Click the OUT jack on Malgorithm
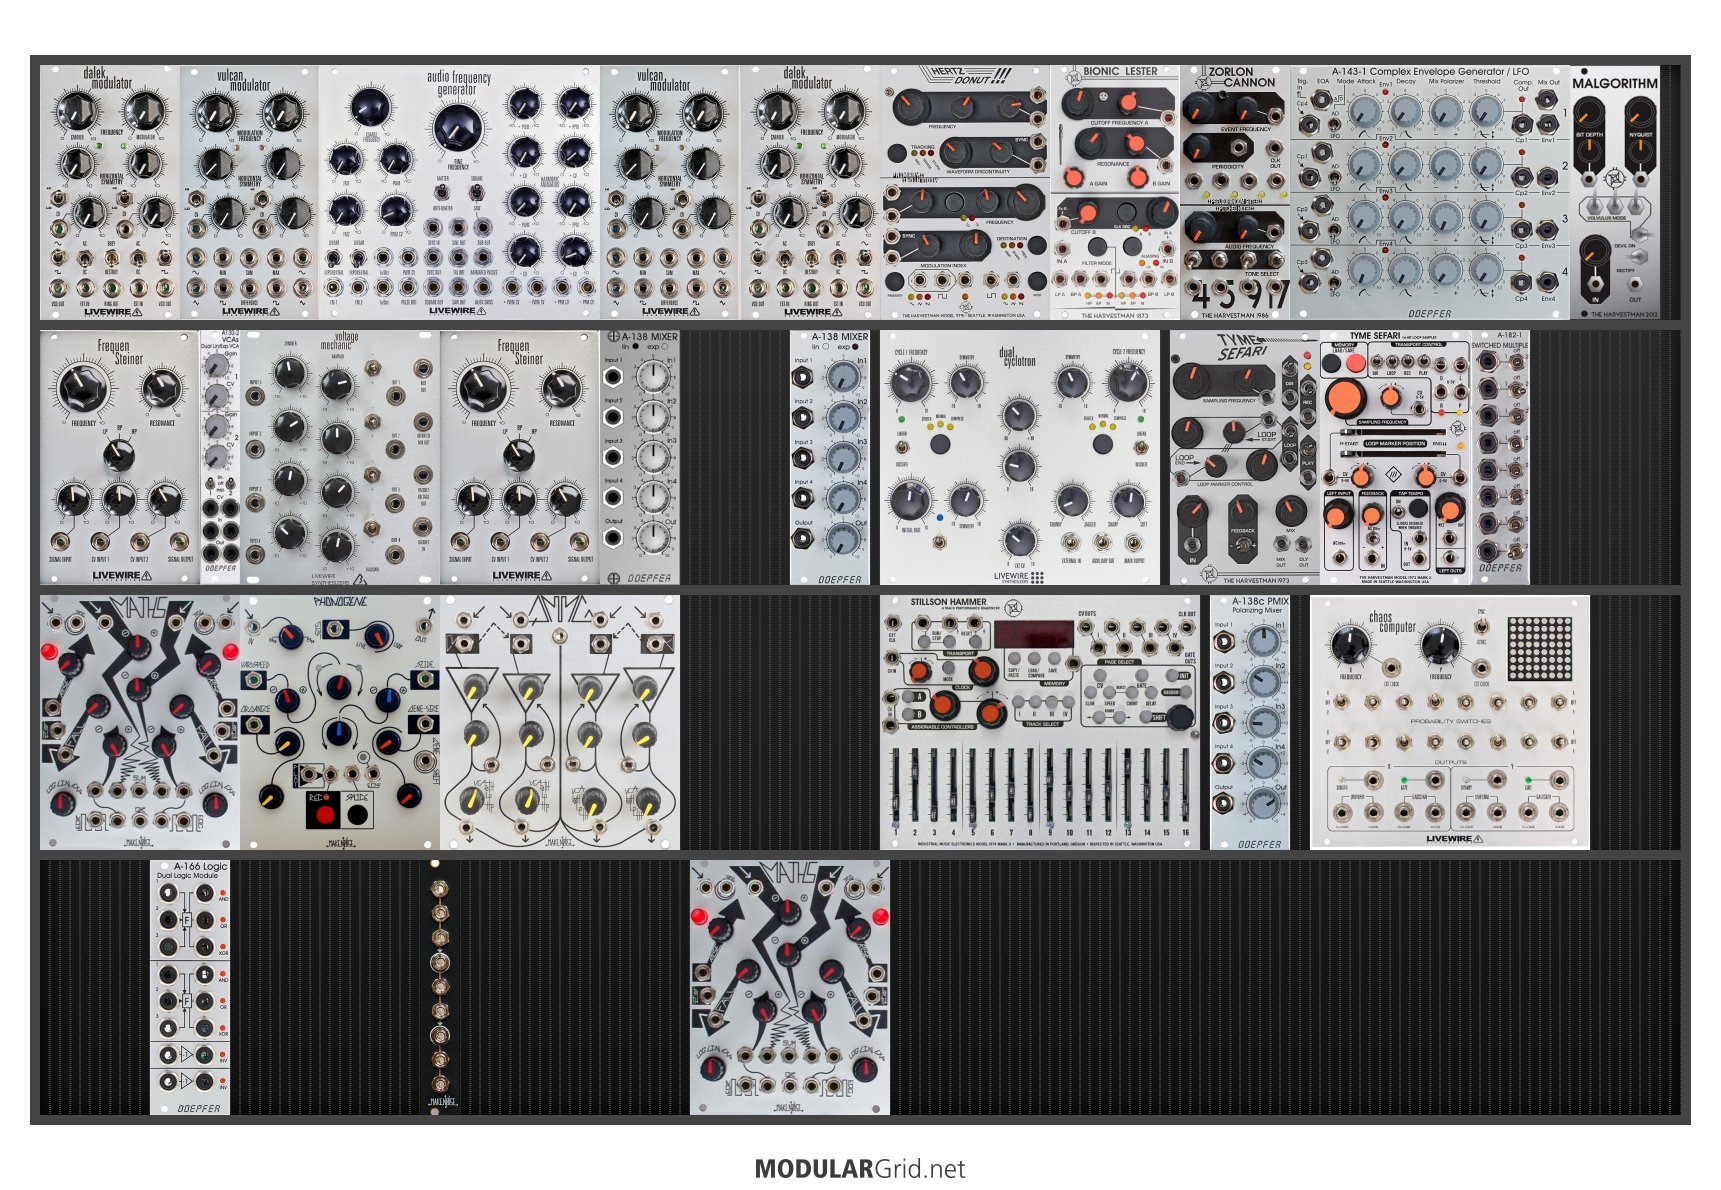The height and width of the screenshot is (1190, 1721). 1634,284
